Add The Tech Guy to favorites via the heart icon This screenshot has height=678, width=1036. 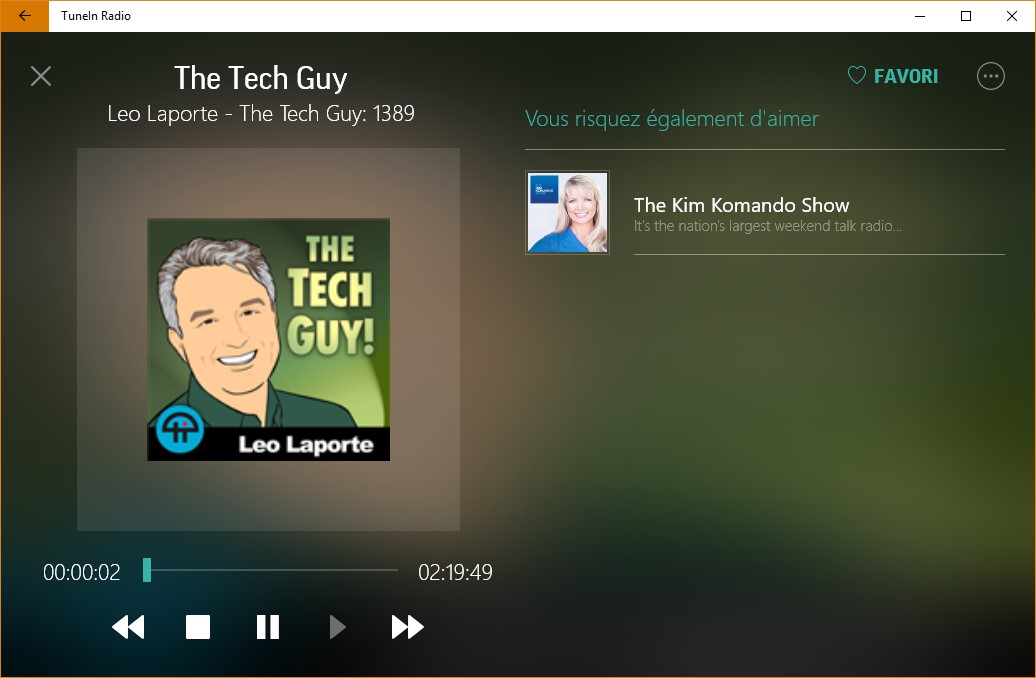[856, 75]
